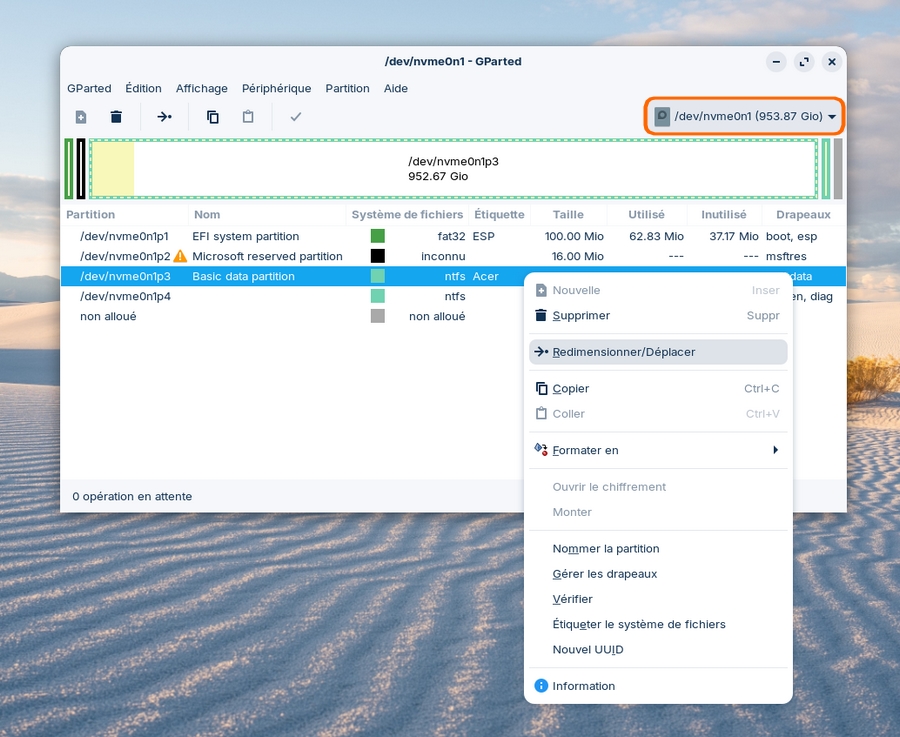This screenshot has width=900, height=737.
Task: Click the copy partition toolbar icon
Action: [213, 117]
